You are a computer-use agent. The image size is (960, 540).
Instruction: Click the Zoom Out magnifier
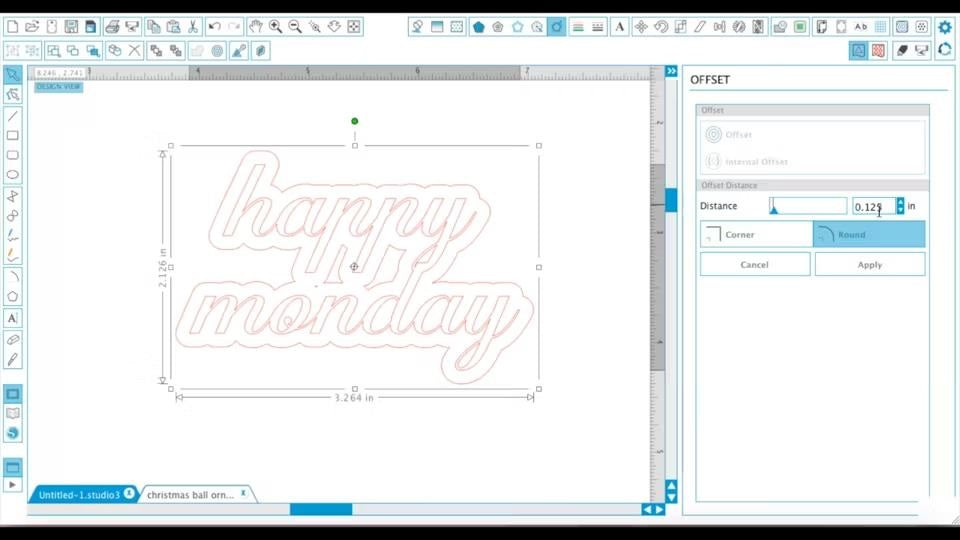[x=295, y=26]
